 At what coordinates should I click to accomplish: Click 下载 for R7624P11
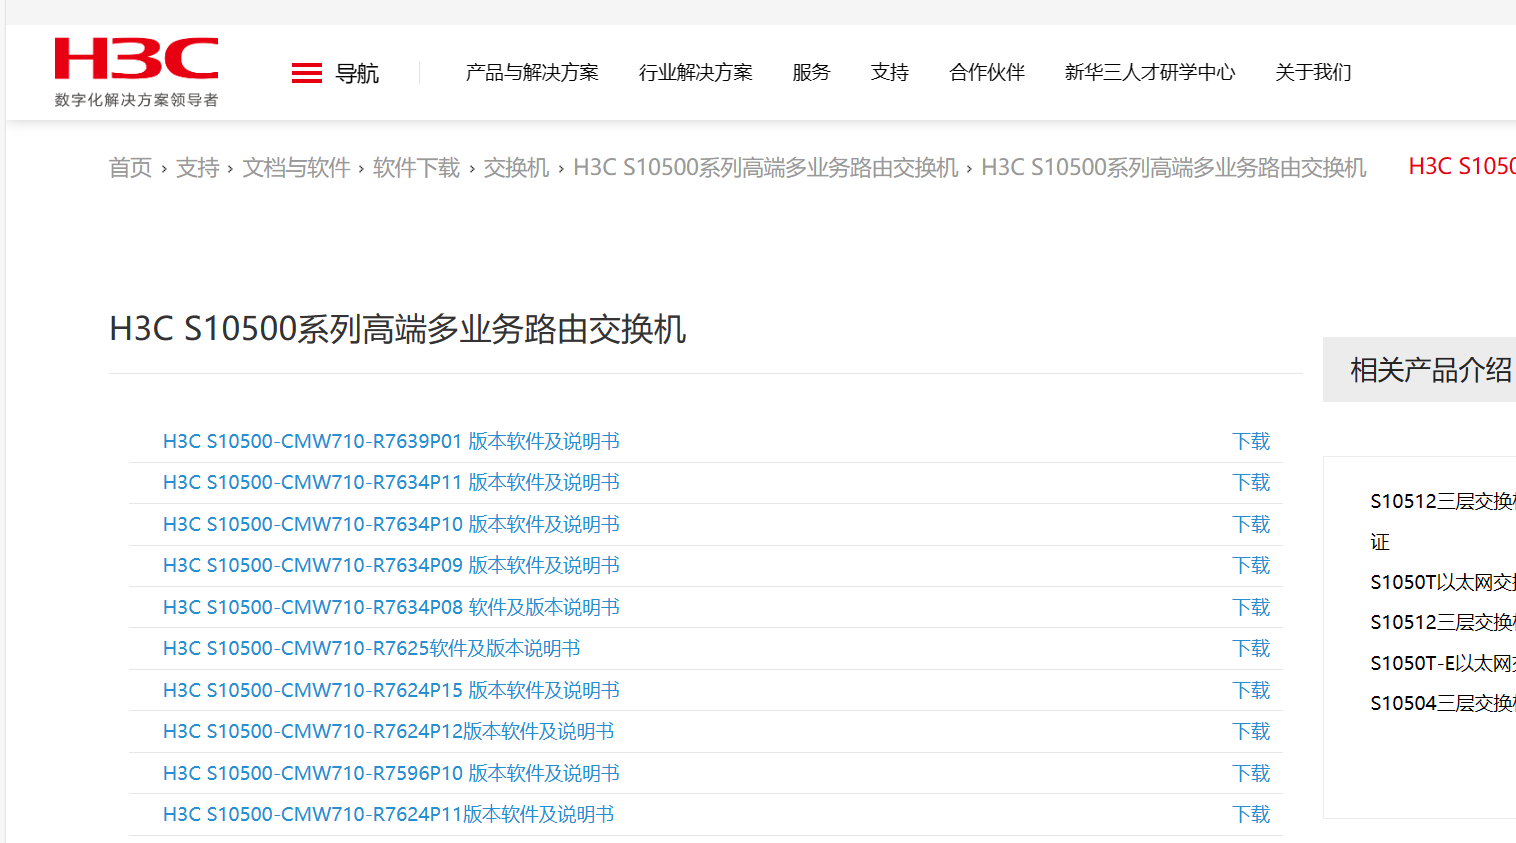tap(1251, 815)
